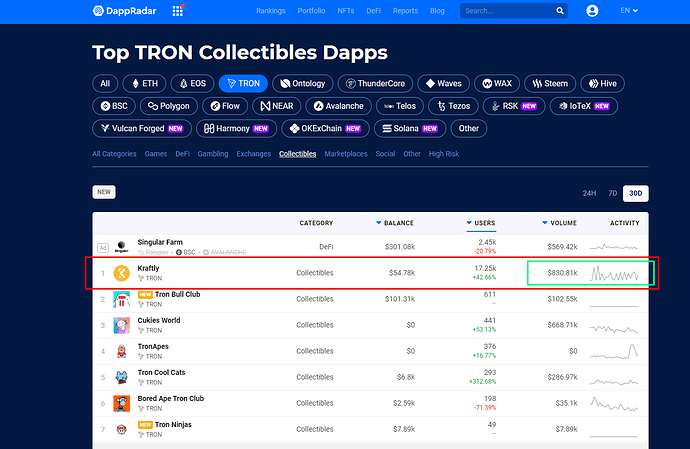Open Rankings in the top navigation
This screenshot has width=690, height=449.
pos(271,11)
